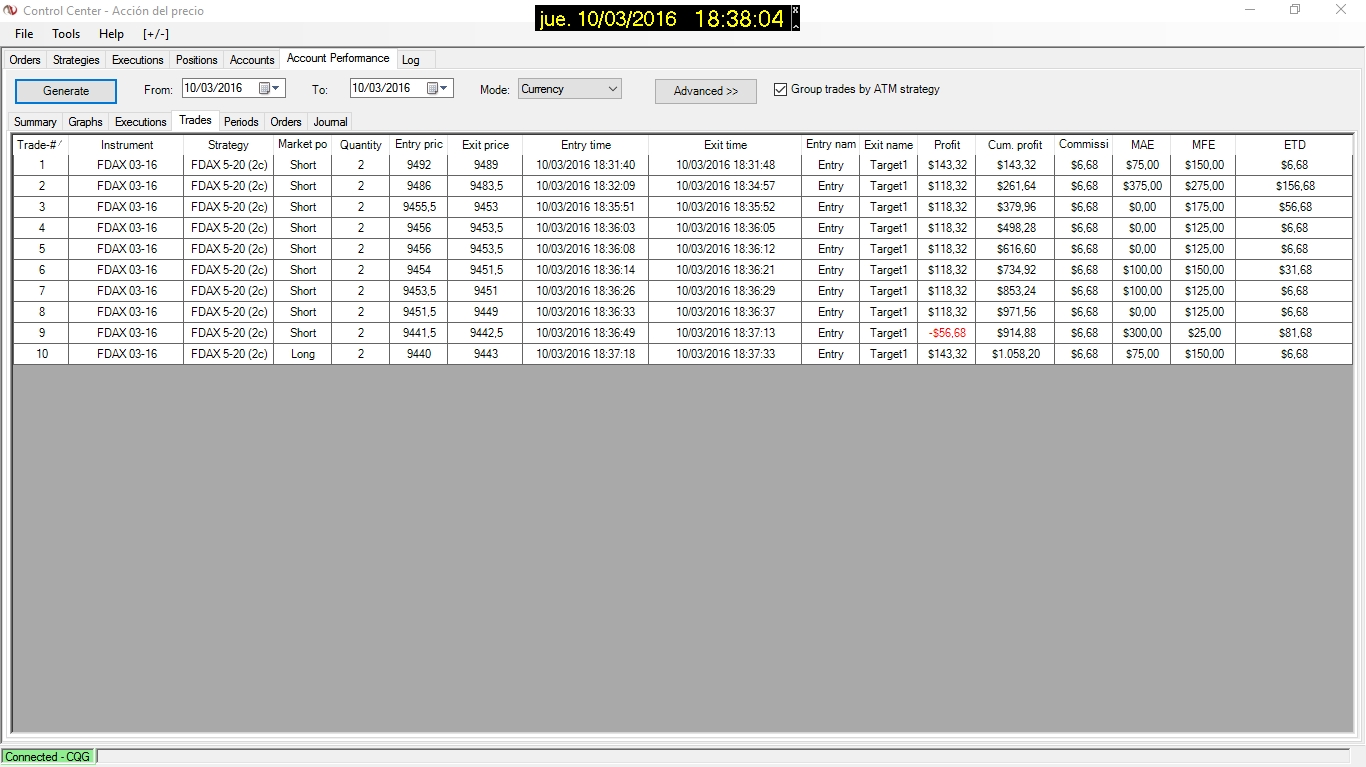The width and height of the screenshot is (1366, 767).
Task: Expand the Mode Currency dropdown
Action: point(613,89)
